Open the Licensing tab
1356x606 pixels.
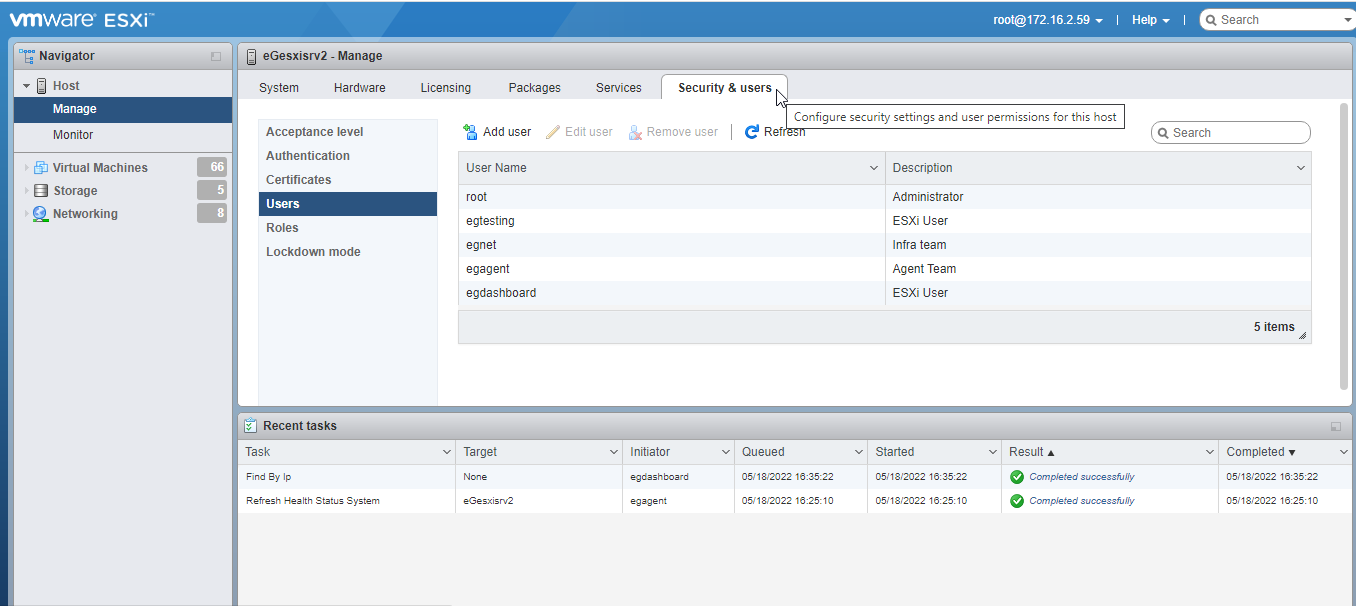(x=446, y=88)
